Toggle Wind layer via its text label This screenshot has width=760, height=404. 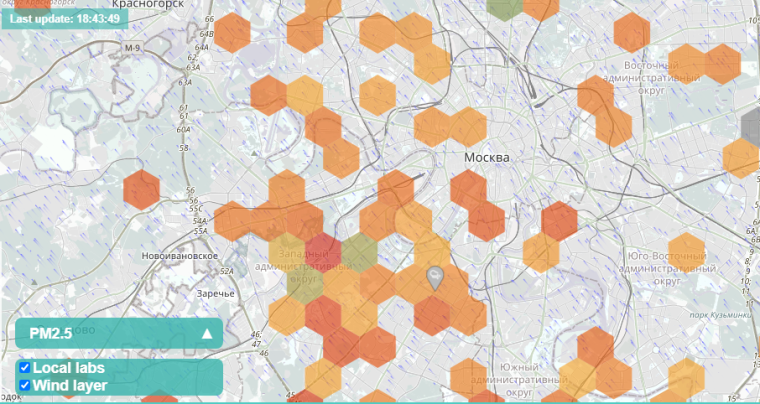point(69,384)
